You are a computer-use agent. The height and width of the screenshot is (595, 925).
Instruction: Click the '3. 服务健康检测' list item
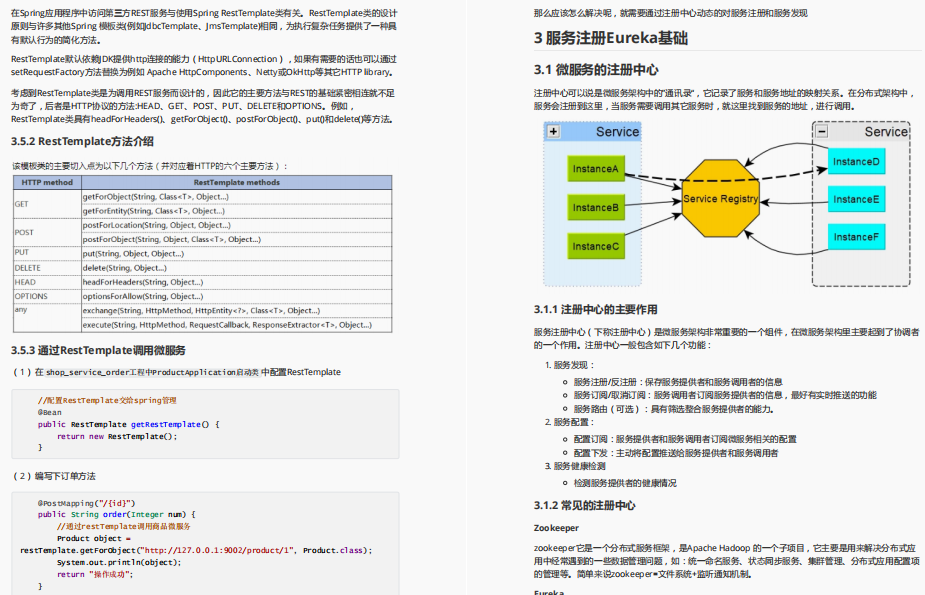pyautogui.click(x=575, y=466)
